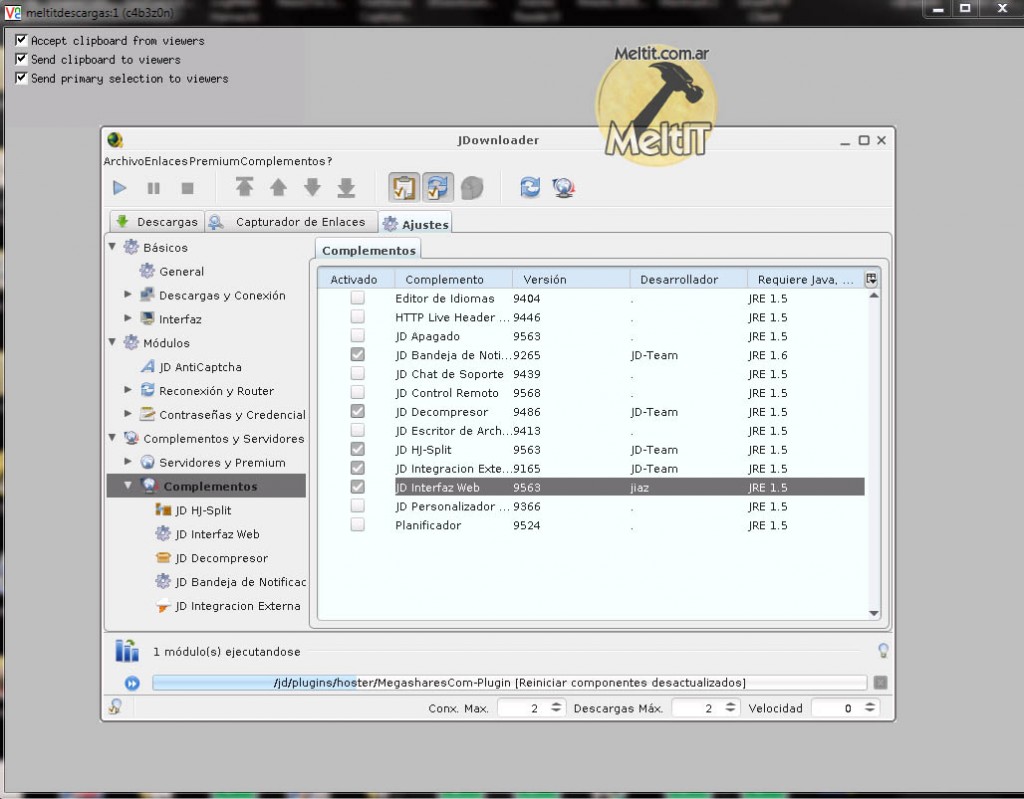Click the blue reconnect arrows toolbar icon
The height and width of the screenshot is (799, 1024).
530,188
